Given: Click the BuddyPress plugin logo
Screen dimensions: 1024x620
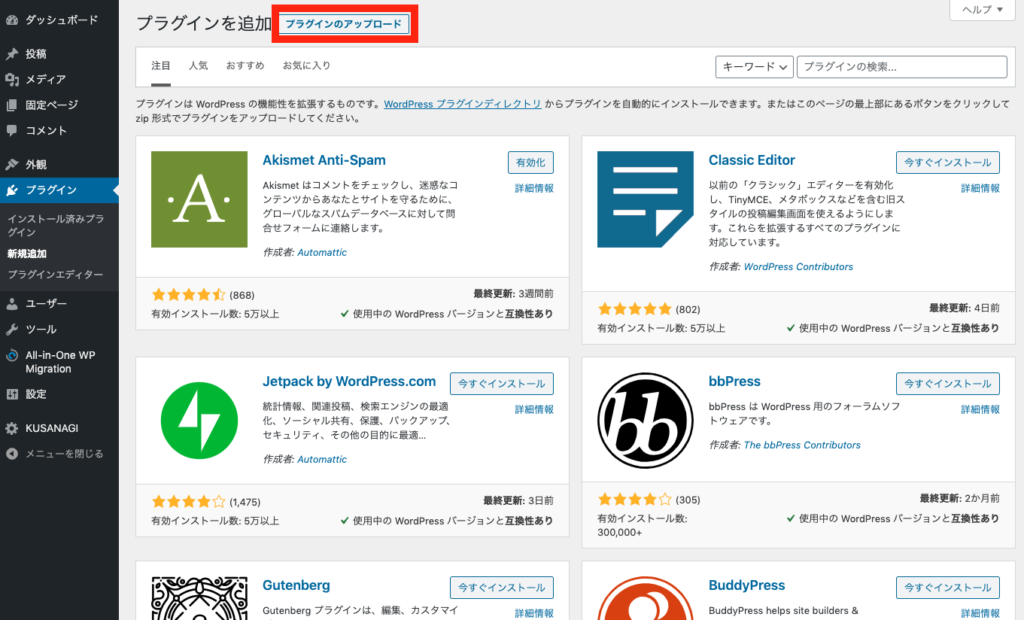Looking at the screenshot, I should pos(645,598).
